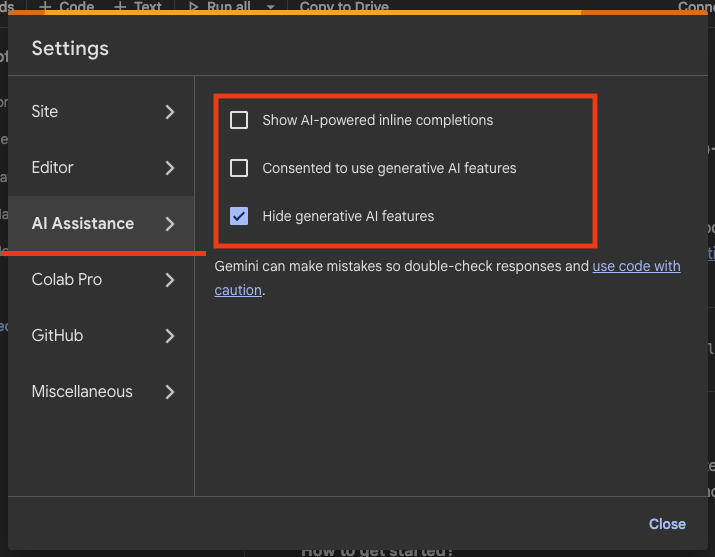Click the chevron next to Site
715x557 pixels.
[x=170, y=112]
